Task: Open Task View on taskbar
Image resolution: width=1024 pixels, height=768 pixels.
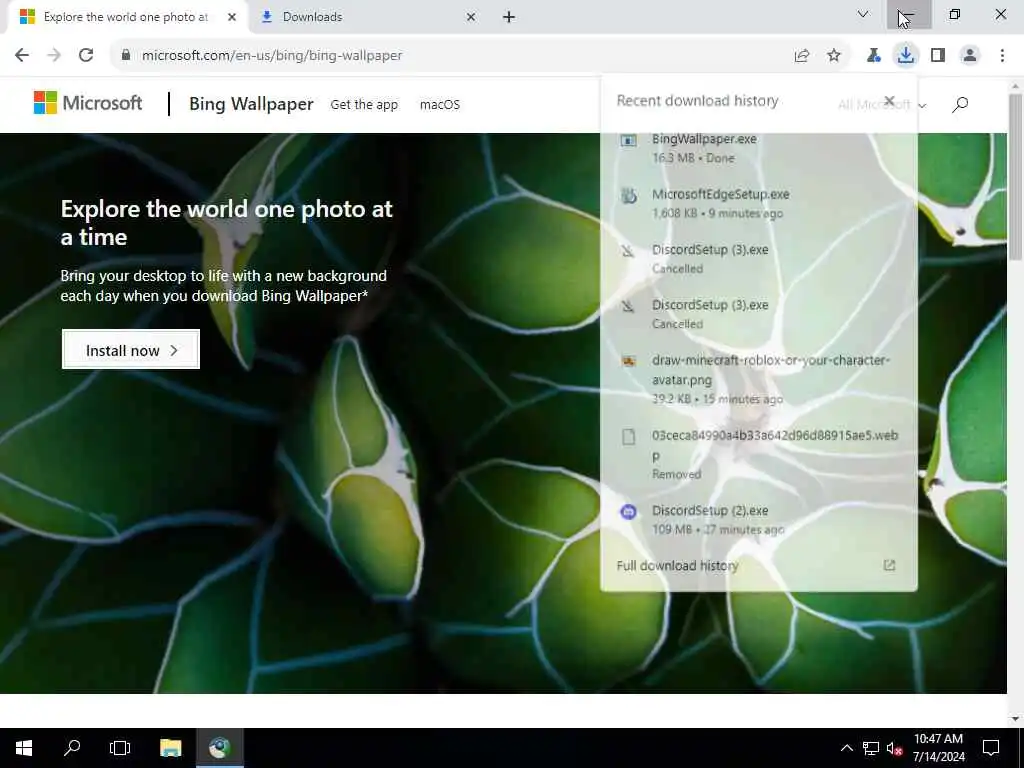Action: (x=120, y=748)
